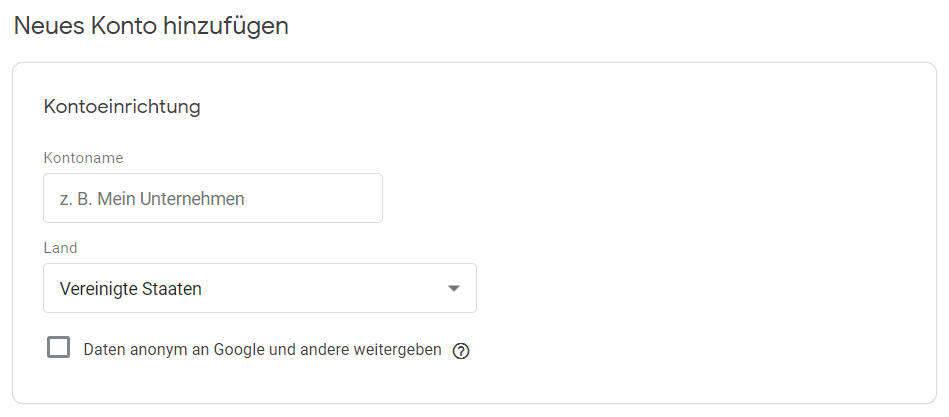This screenshot has width=949, height=417.
Task: Click the Land dropdown arrow
Action: (453, 289)
